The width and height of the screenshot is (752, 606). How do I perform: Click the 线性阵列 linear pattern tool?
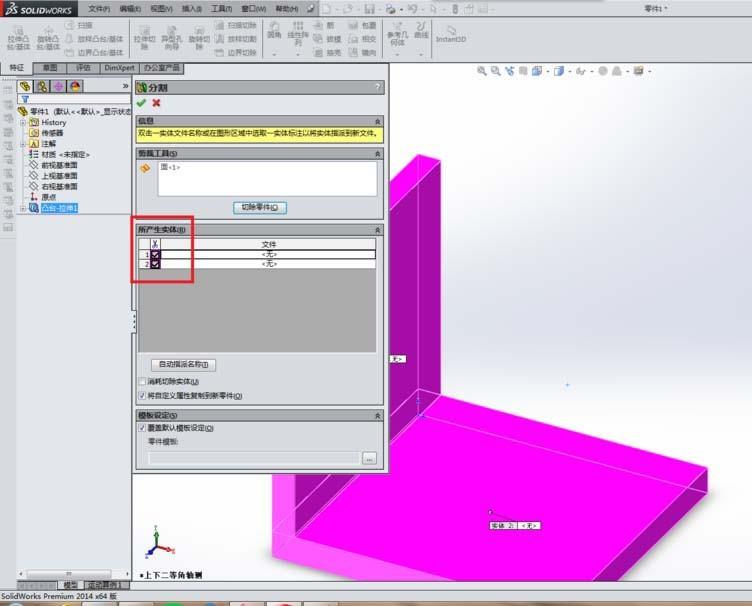click(298, 34)
